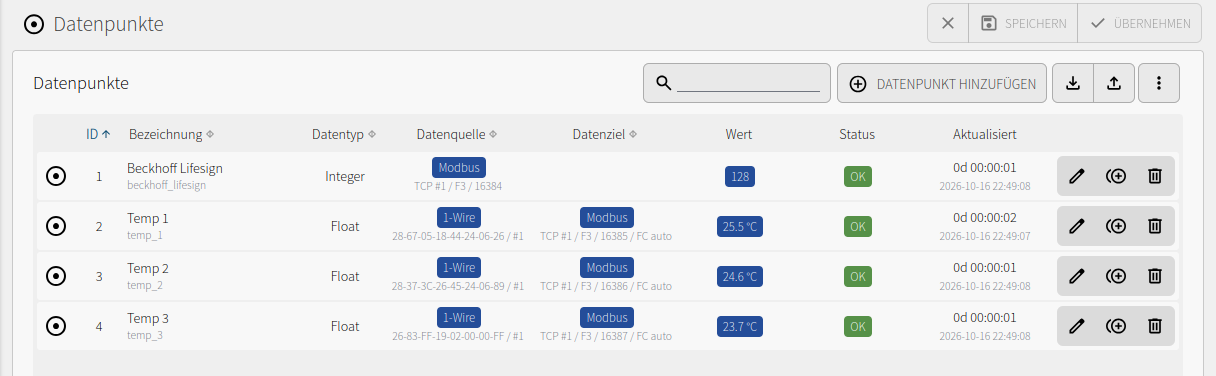The height and width of the screenshot is (376, 1216).
Task: Delete the Temp 2 datapoint
Action: (1154, 275)
